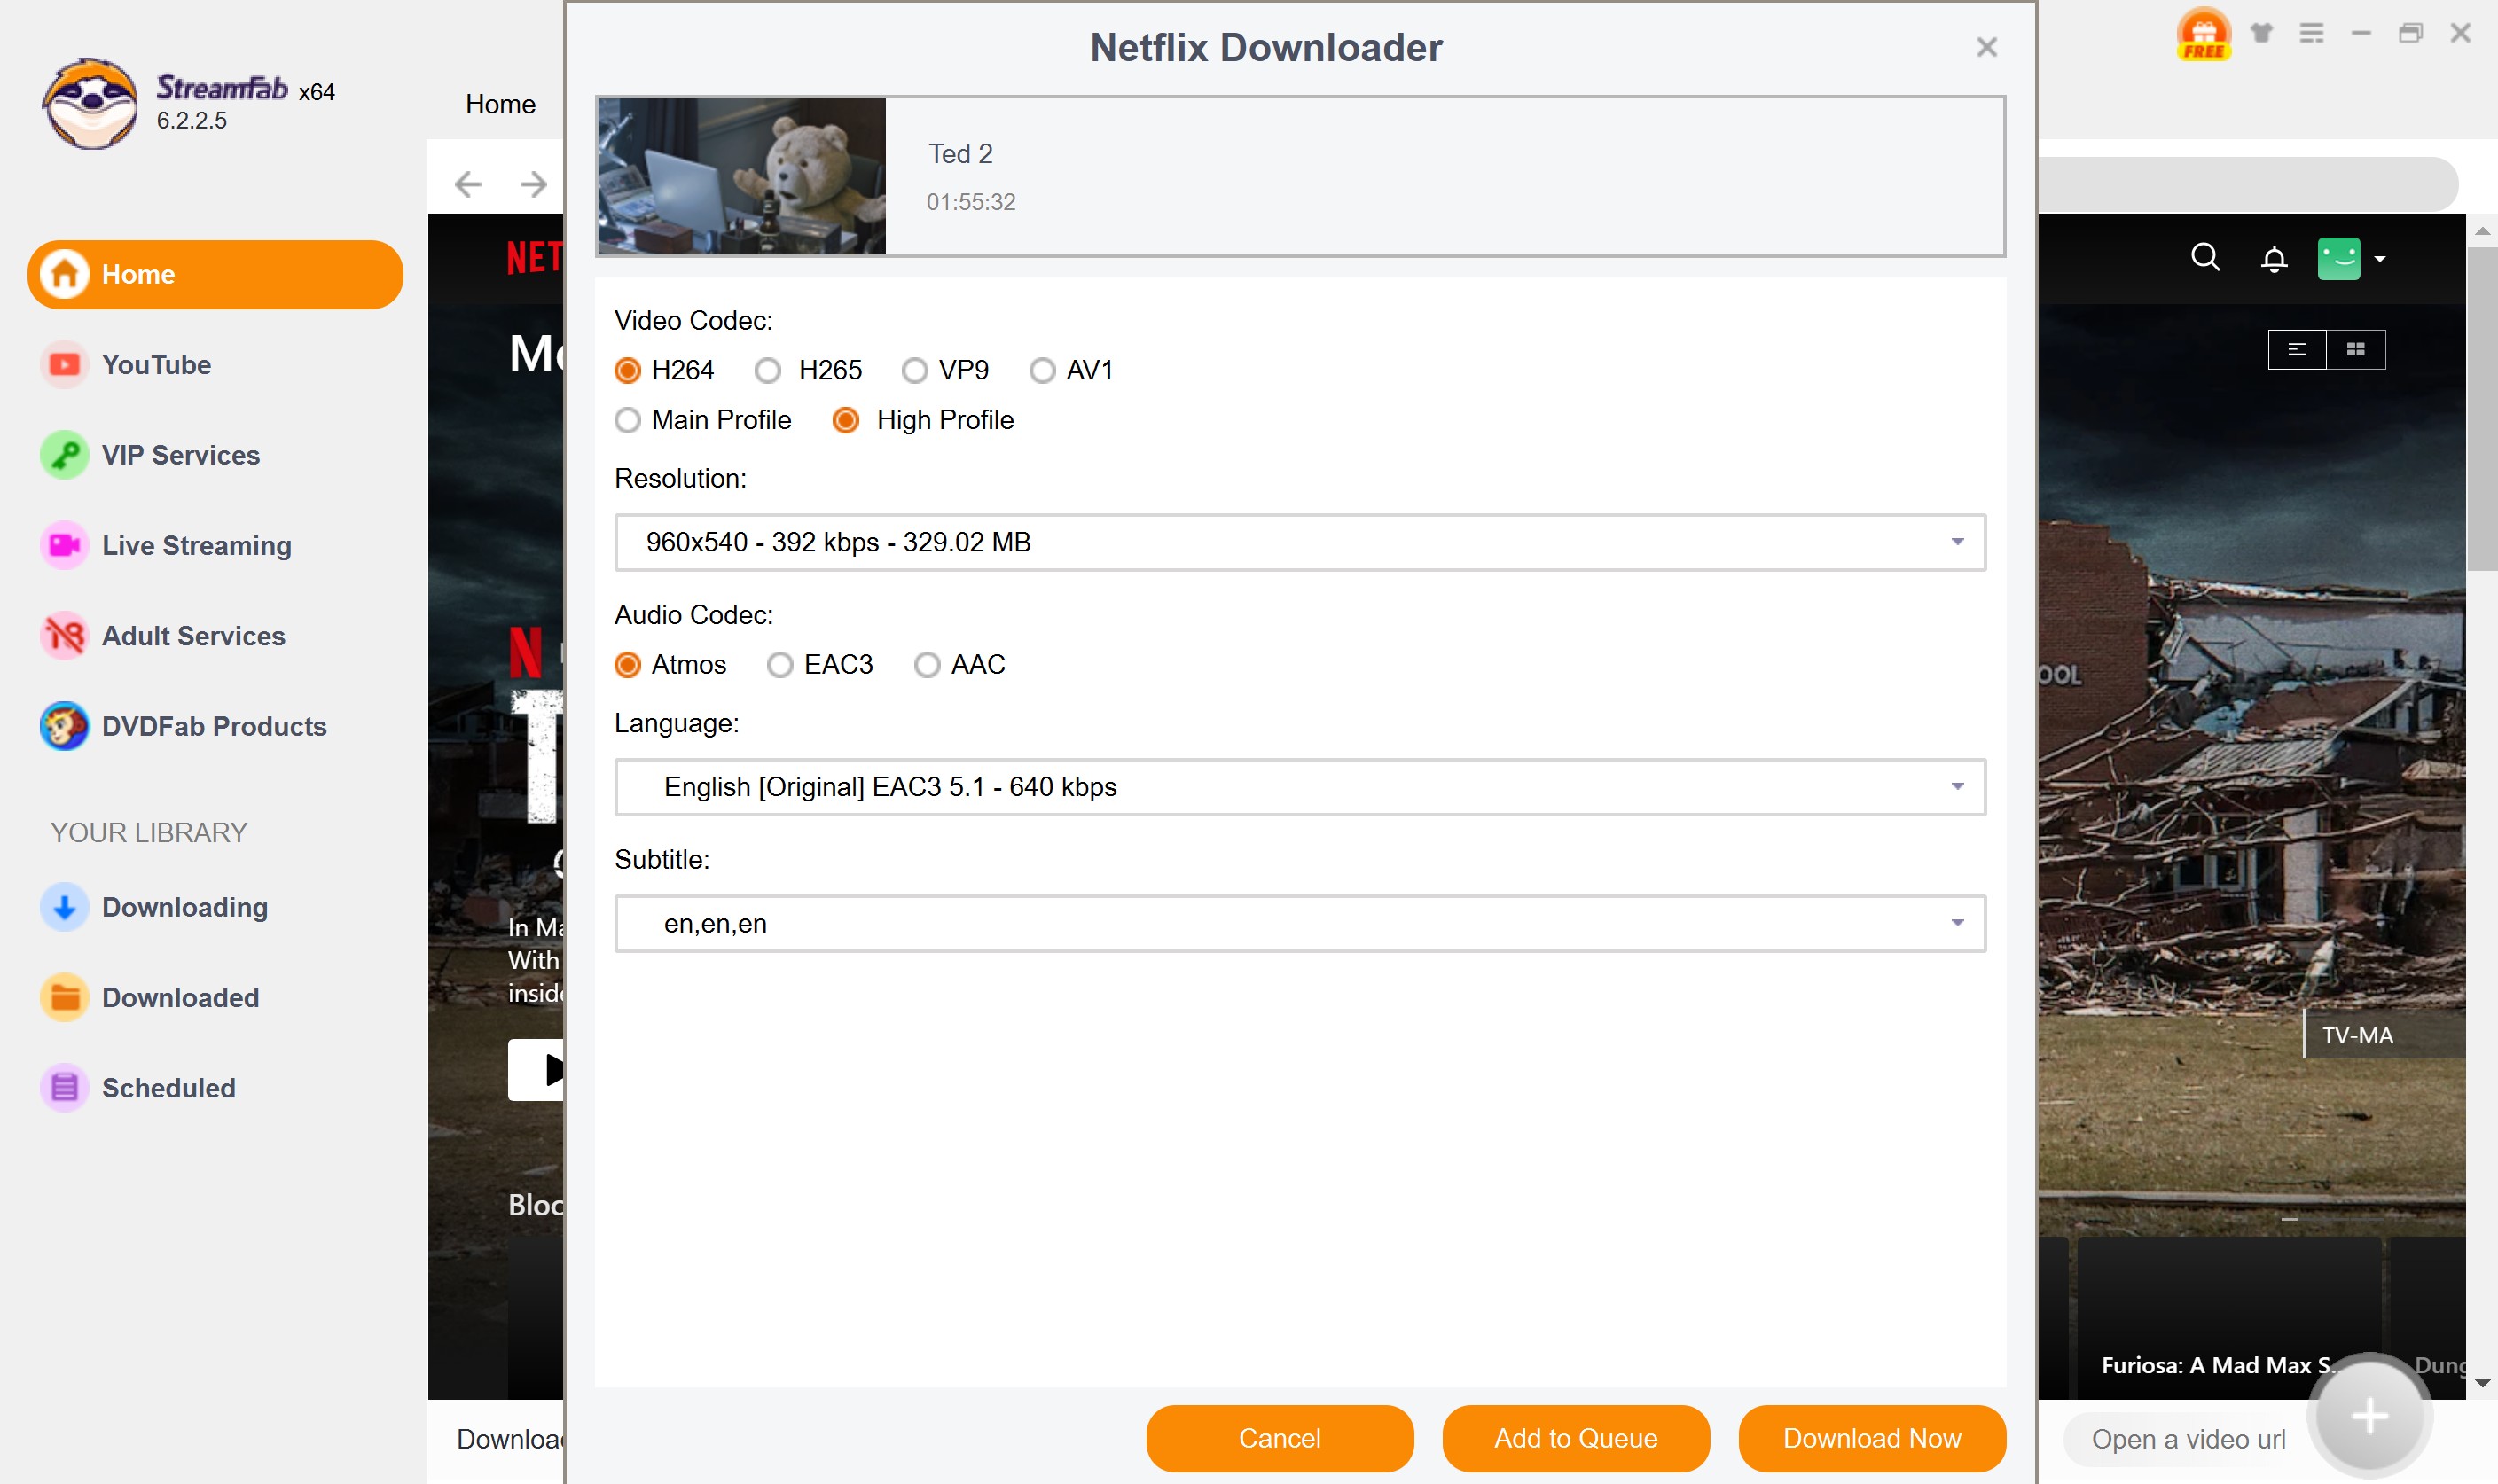This screenshot has width=2498, height=1484.
Task: Expand the Netflix profile menu caret
Action: [x=2380, y=259]
